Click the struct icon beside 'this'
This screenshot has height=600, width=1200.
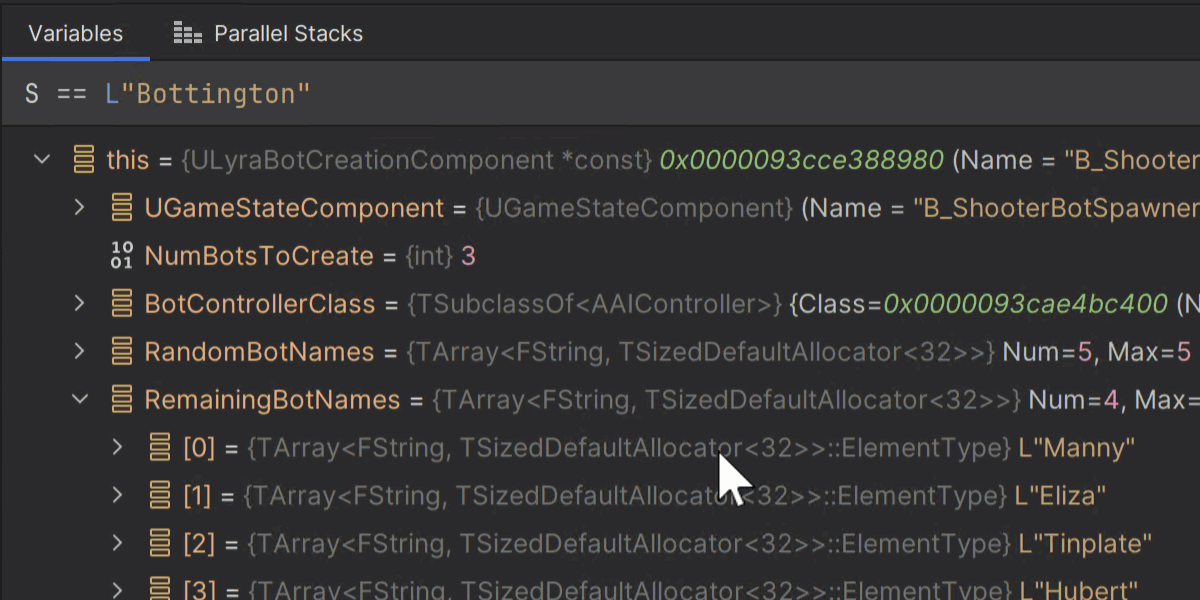pos(84,159)
